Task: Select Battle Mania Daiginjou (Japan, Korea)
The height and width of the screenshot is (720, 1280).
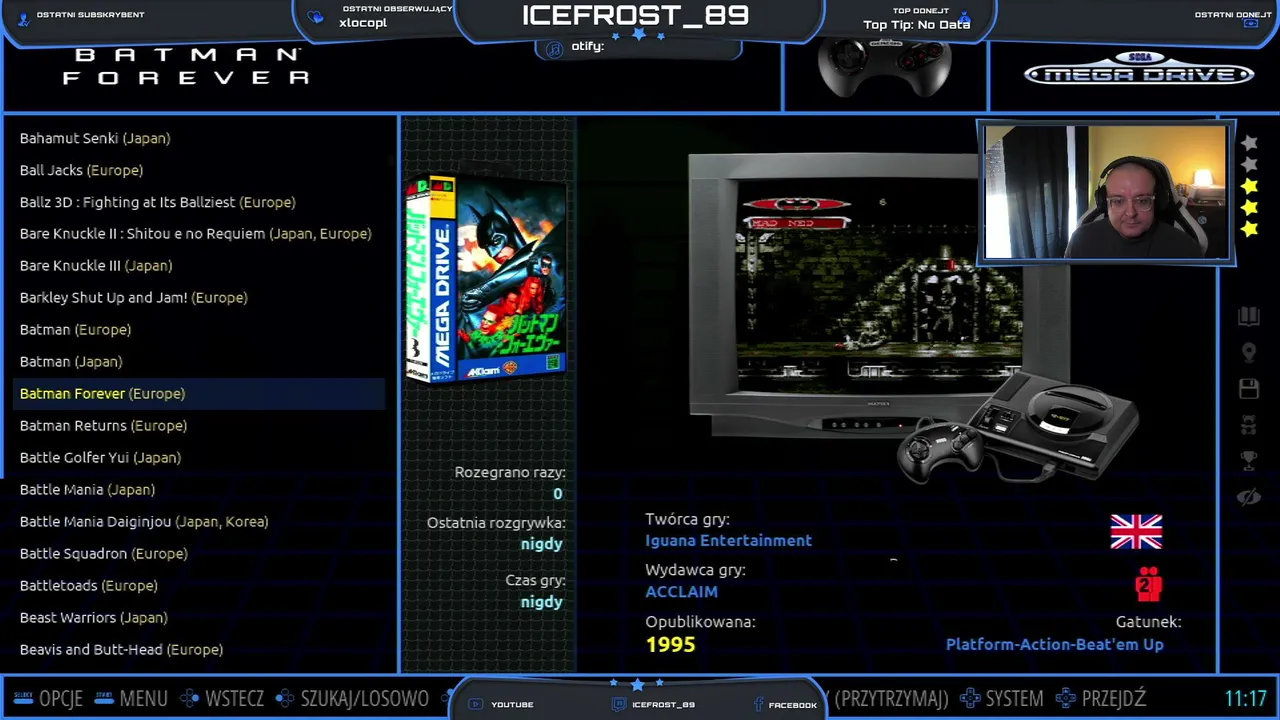Action: (144, 522)
